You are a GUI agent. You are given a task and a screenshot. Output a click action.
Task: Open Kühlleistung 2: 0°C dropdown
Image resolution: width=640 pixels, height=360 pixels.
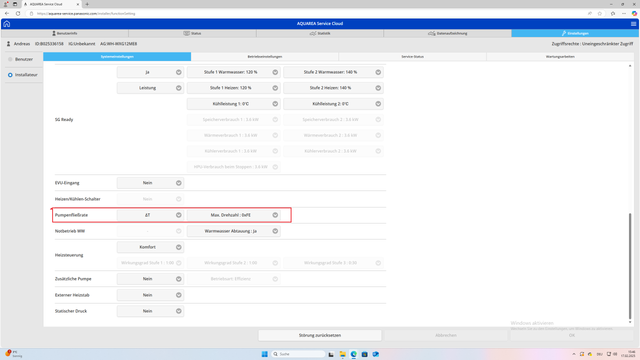(x=333, y=104)
